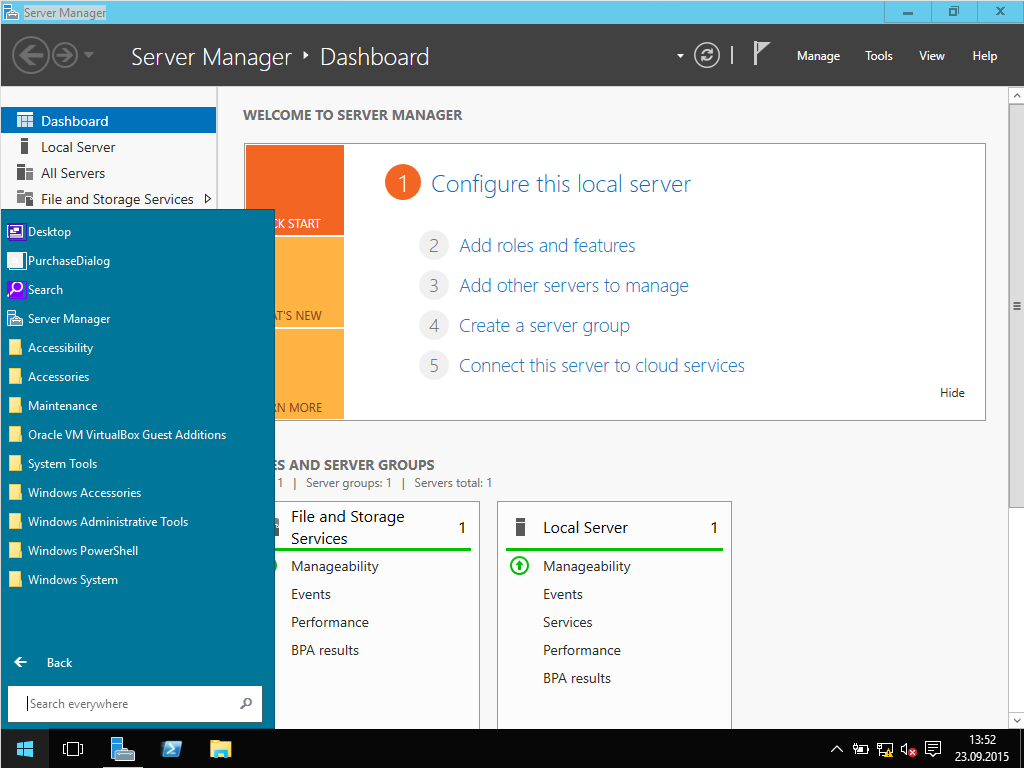Open the notifications flag in Server Manager

[759, 54]
